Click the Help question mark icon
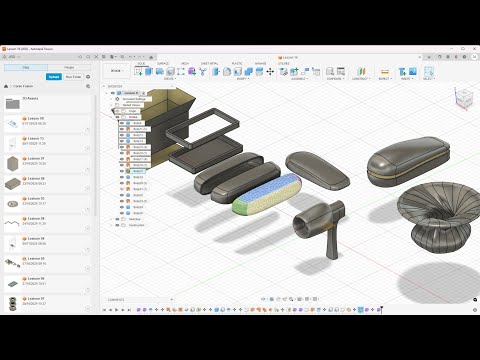Viewport: 480px width, 360px height. click(464, 57)
